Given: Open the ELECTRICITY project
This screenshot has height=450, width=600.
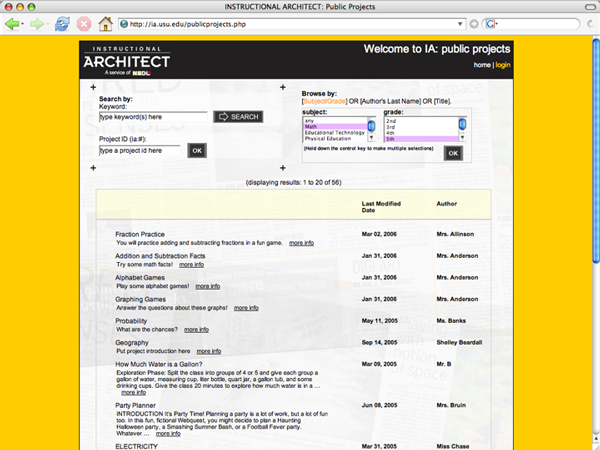Looking at the screenshot, I should point(136,447).
